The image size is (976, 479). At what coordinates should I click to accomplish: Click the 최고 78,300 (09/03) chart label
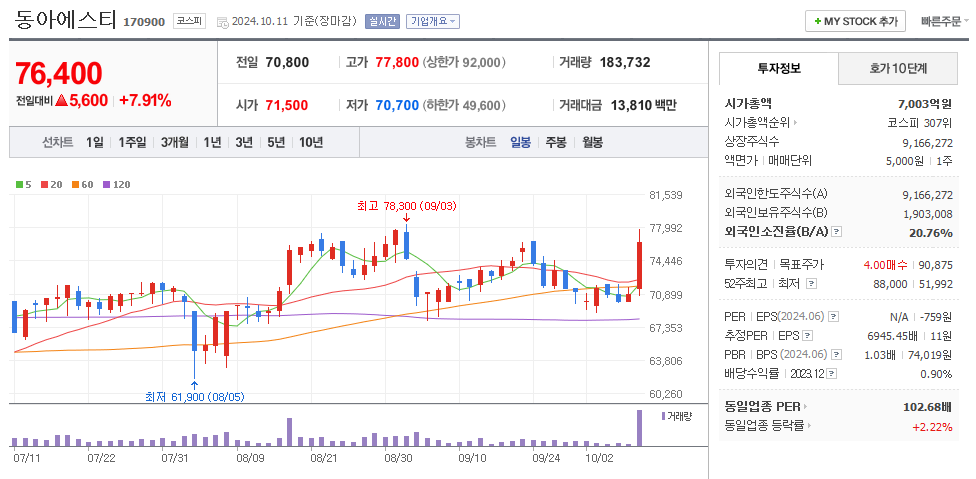click(x=406, y=205)
